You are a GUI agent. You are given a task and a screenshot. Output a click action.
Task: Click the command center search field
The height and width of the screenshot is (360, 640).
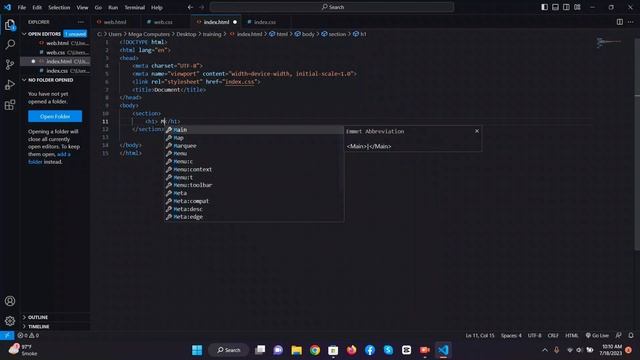pyautogui.click(x=332, y=7)
